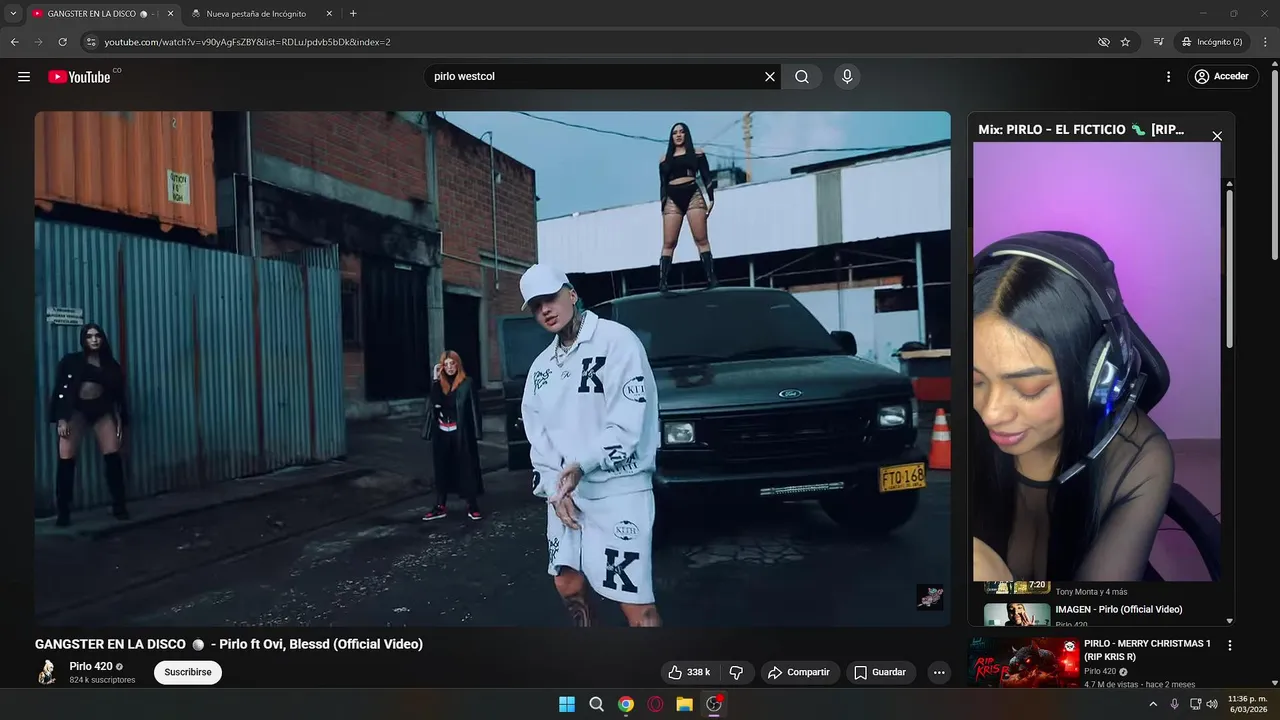Click RIP KRIS R red video thumbnail
Screen dimensions: 1280x720
pos(1023,663)
